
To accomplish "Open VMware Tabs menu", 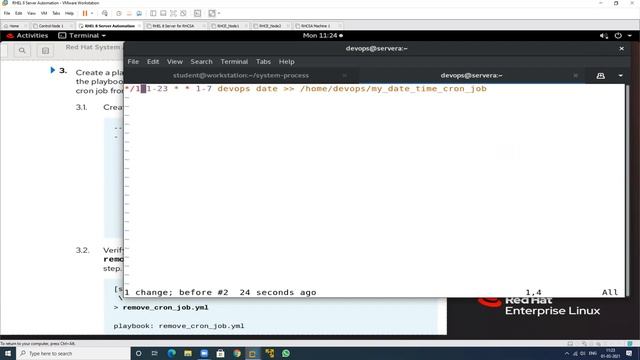I will coord(56,13).
